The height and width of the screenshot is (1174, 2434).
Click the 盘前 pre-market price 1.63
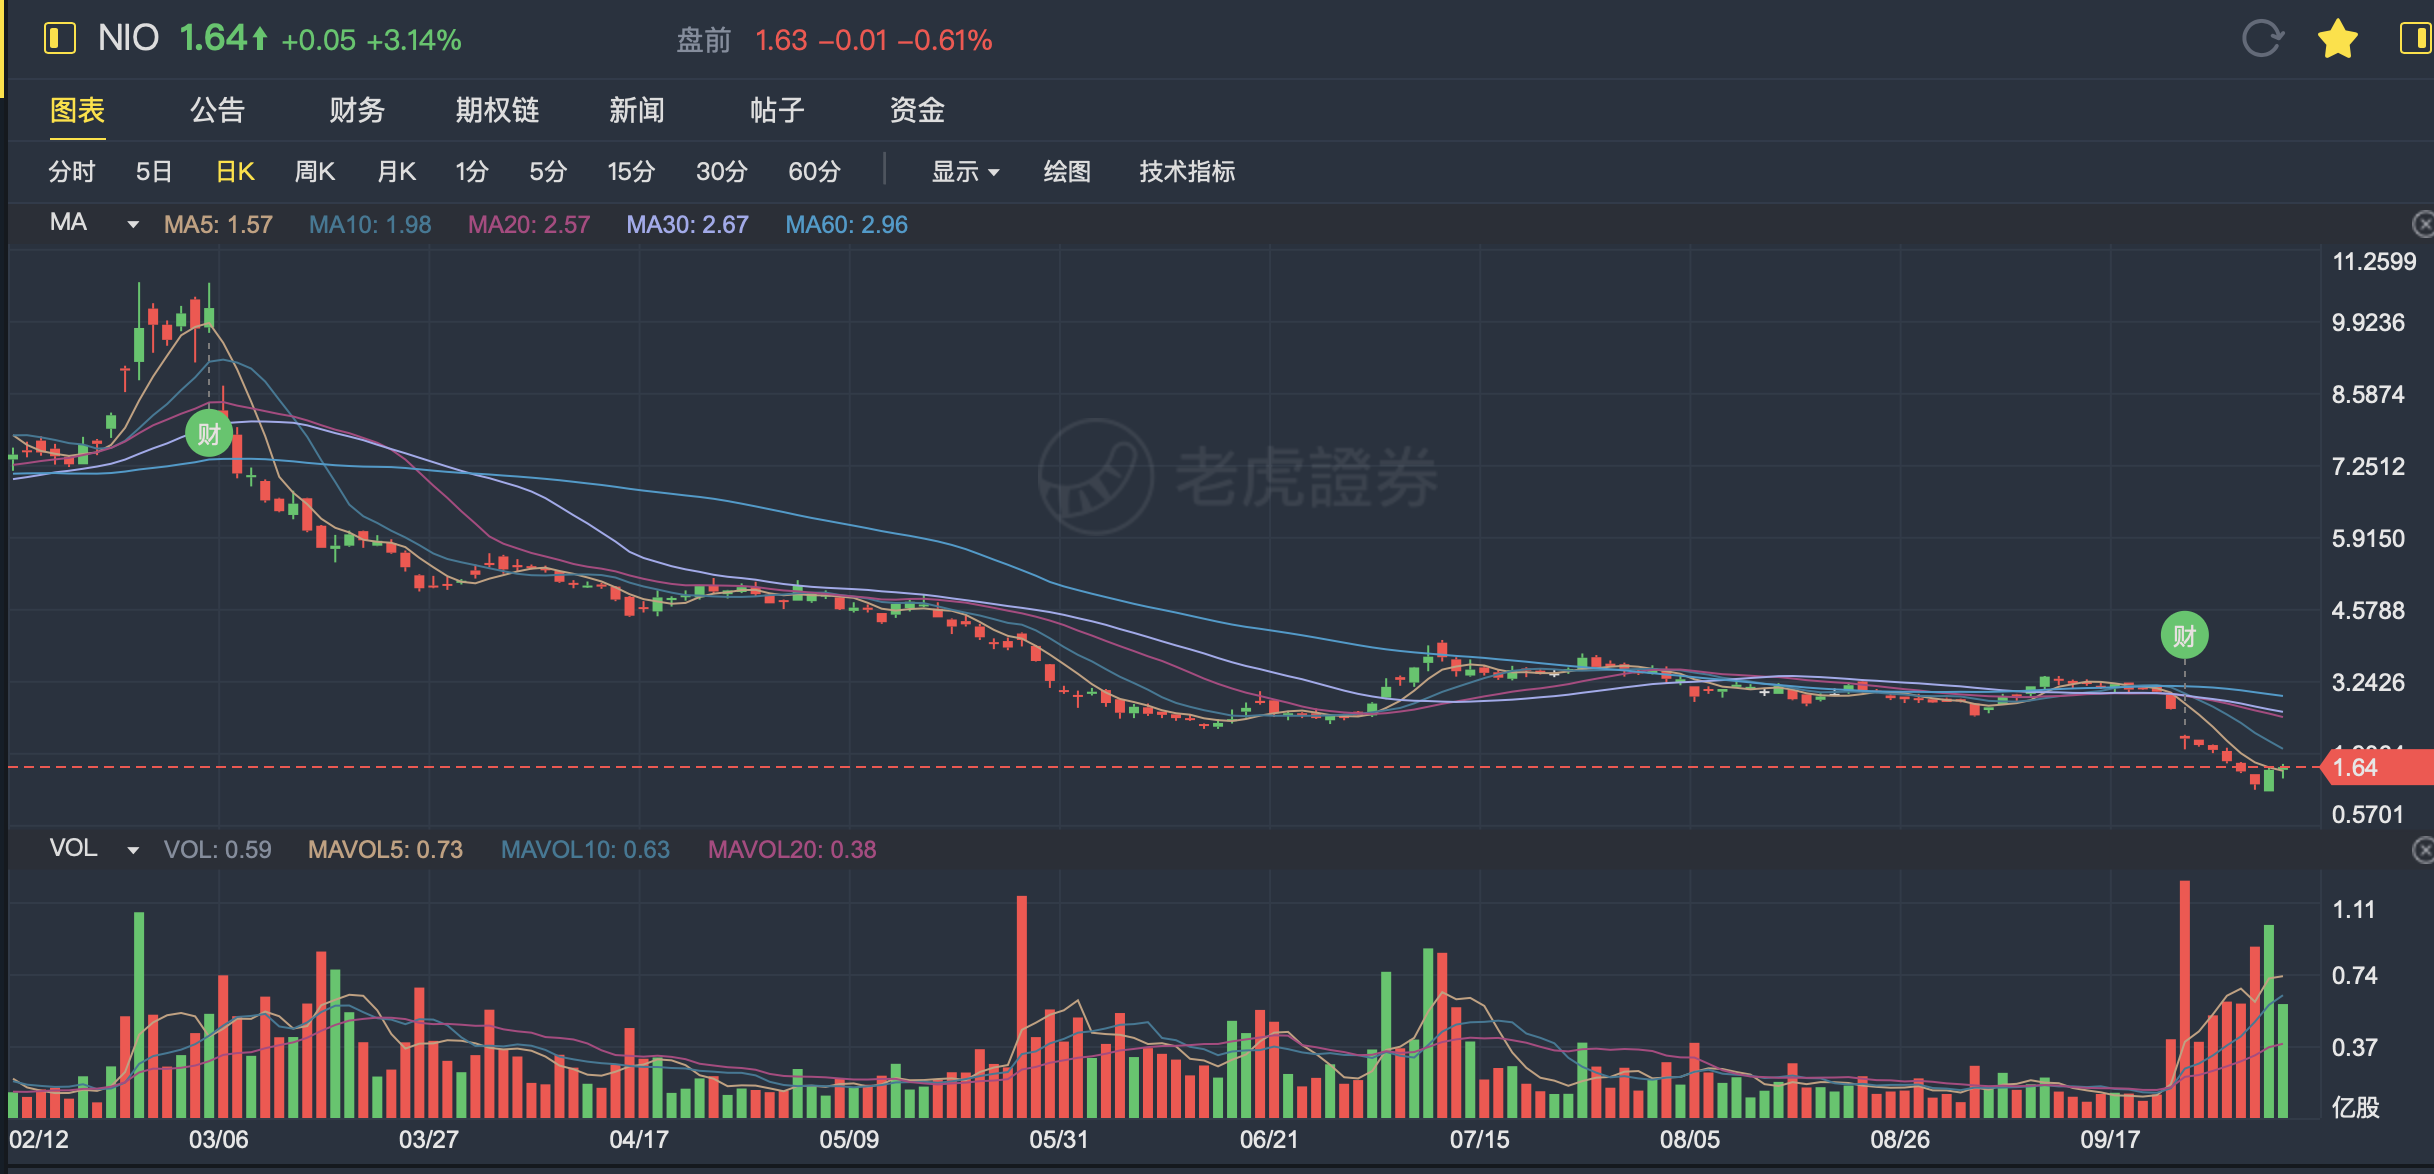point(780,41)
